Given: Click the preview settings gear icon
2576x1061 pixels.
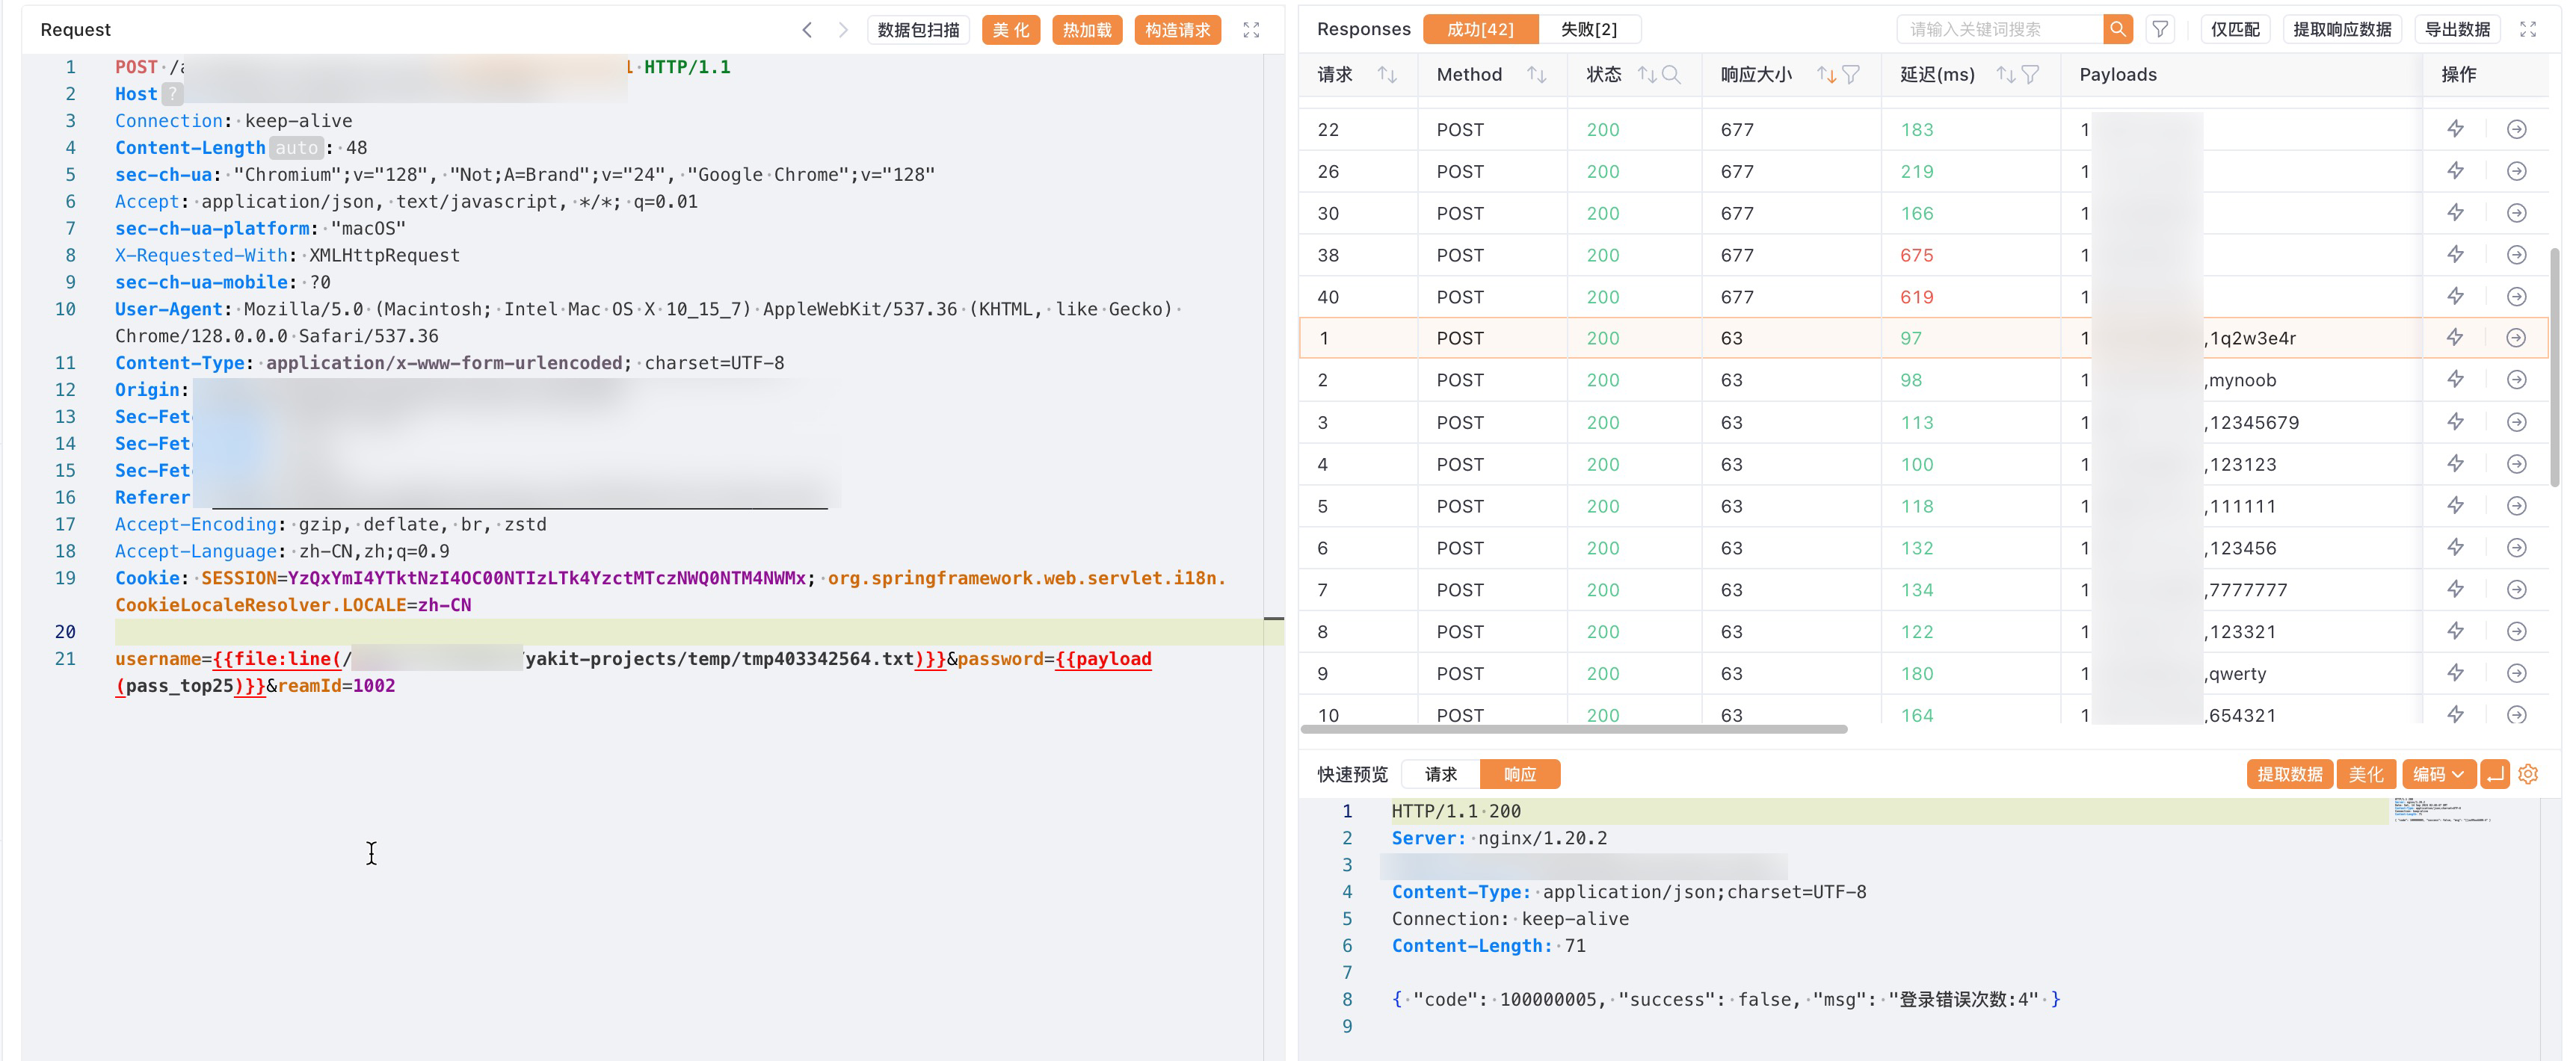Looking at the screenshot, I should coord(2528,774).
